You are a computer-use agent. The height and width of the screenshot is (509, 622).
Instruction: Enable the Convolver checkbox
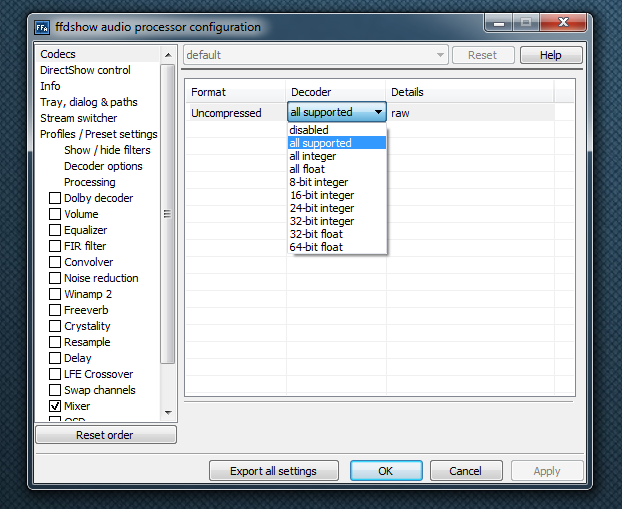(x=55, y=262)
